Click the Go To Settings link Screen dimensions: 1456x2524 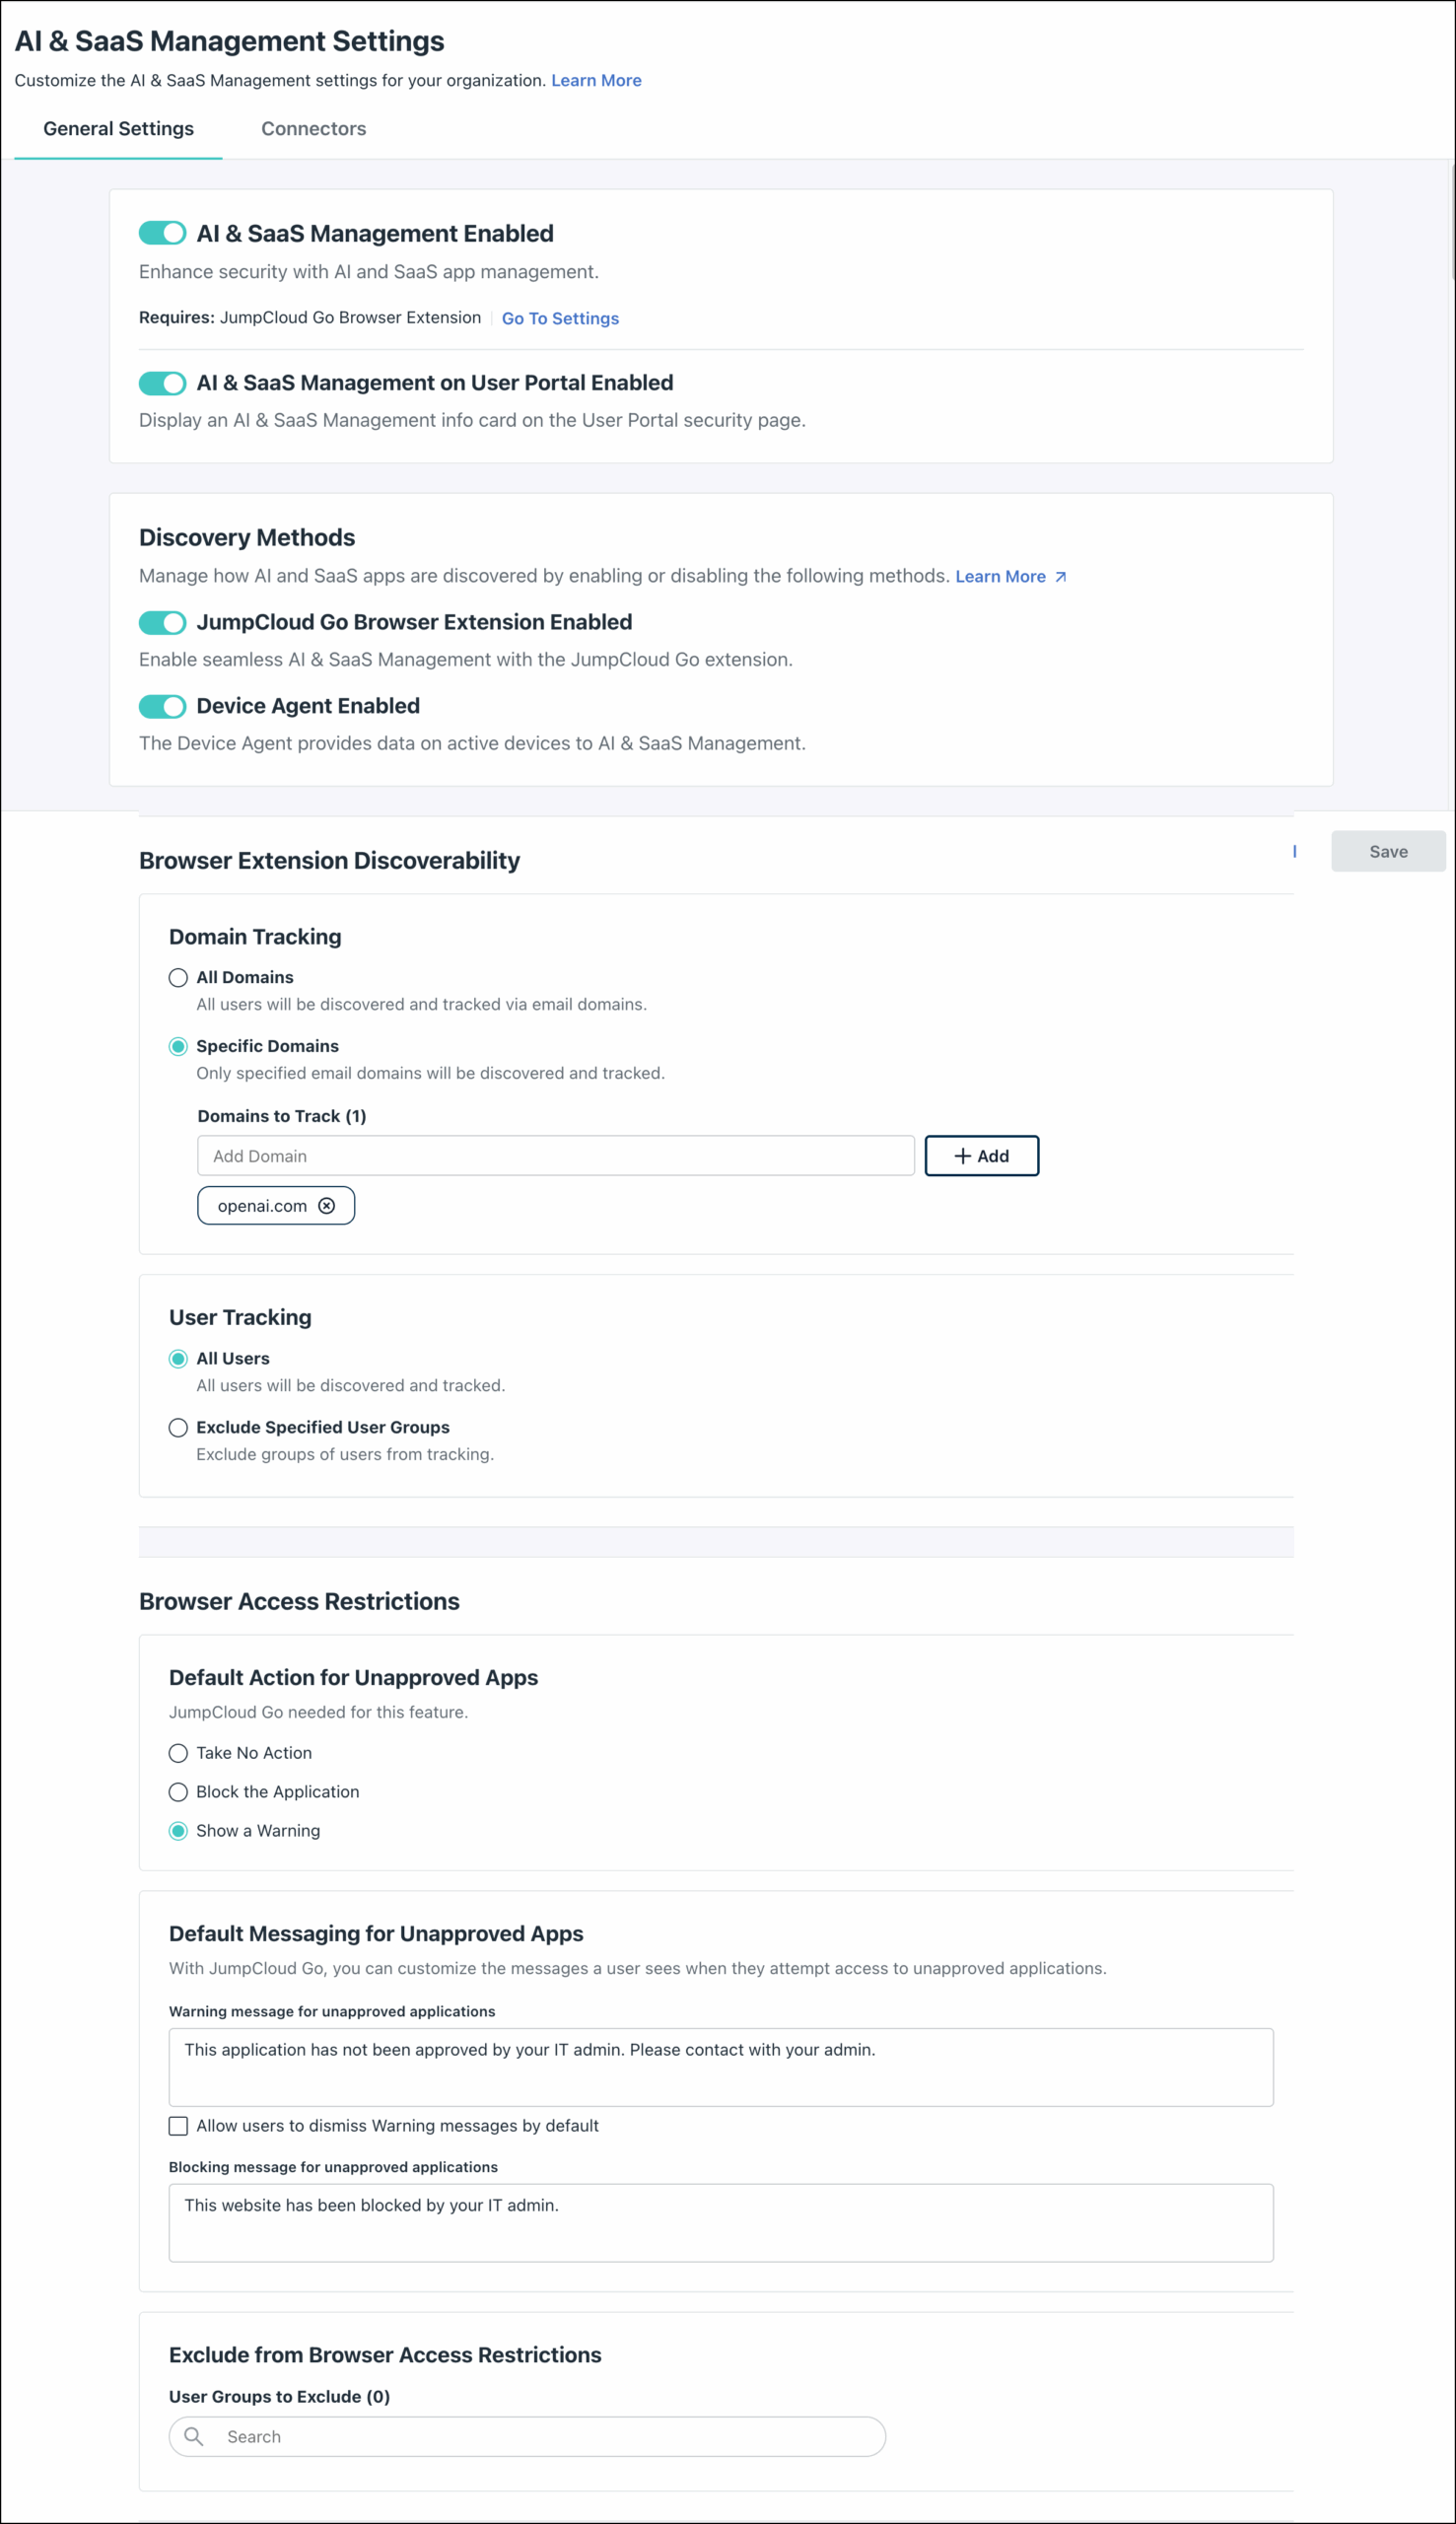pyautogui.click(x=560, y=318)
